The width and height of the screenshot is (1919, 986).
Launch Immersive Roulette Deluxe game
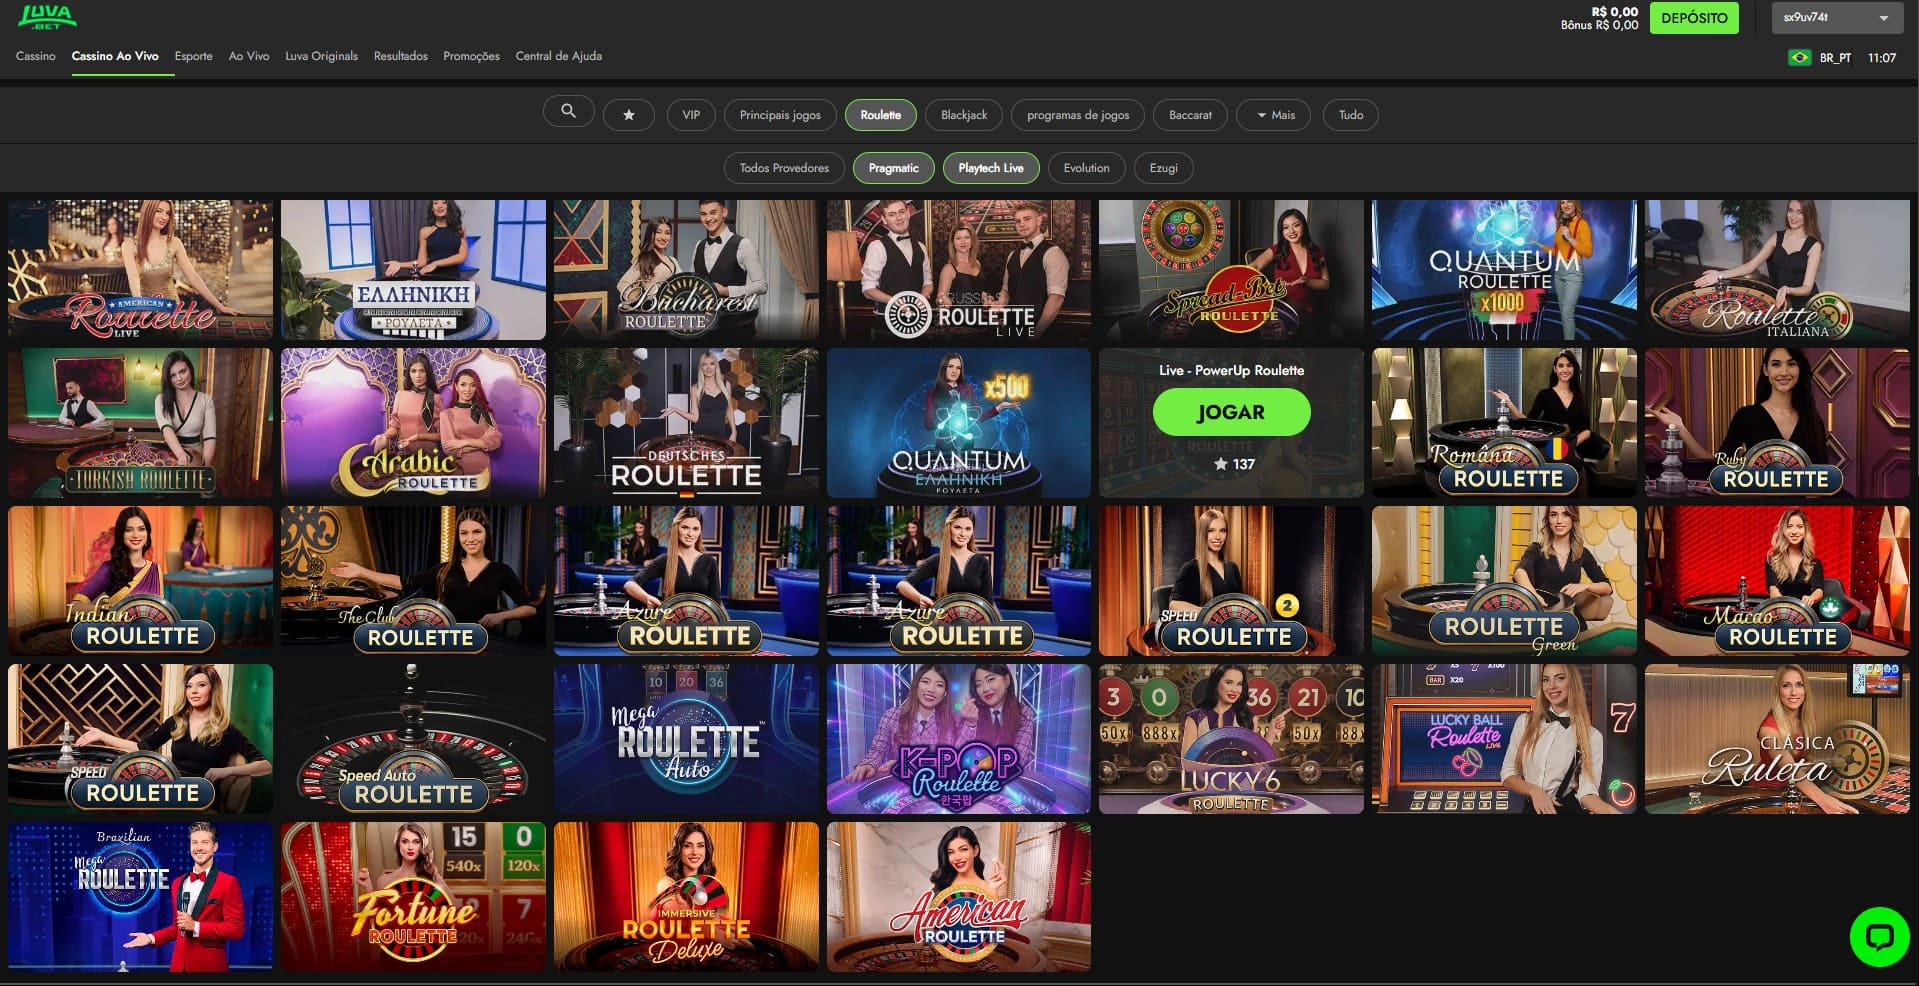pyautogui.click(x=686, y=896)
